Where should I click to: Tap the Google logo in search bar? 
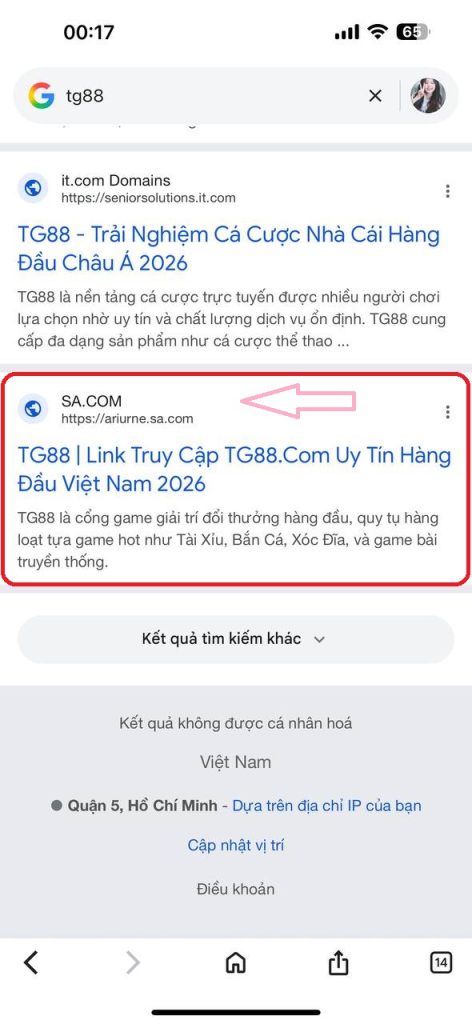click(41, 96)
